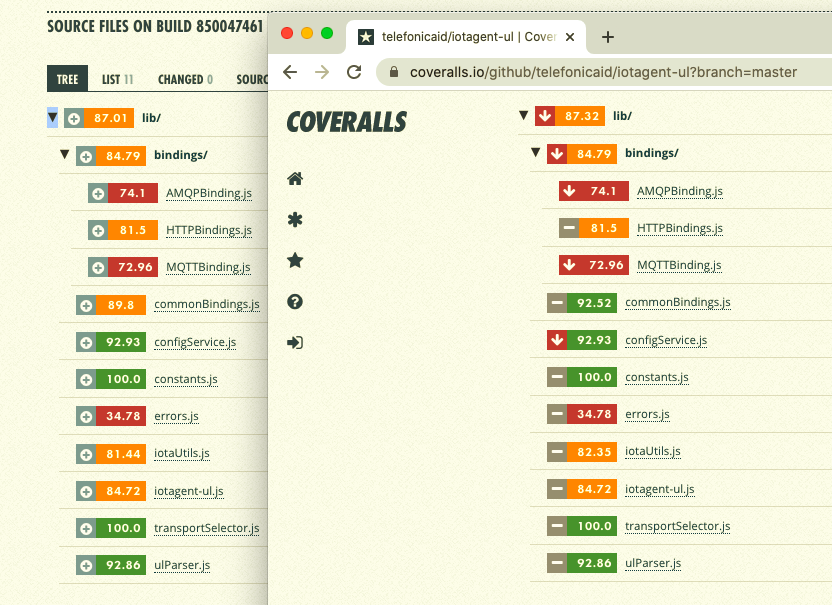Click plus icon beside commonBindings.js 89.8 in back window
This screenshot has width=832, height=605.
86,305
